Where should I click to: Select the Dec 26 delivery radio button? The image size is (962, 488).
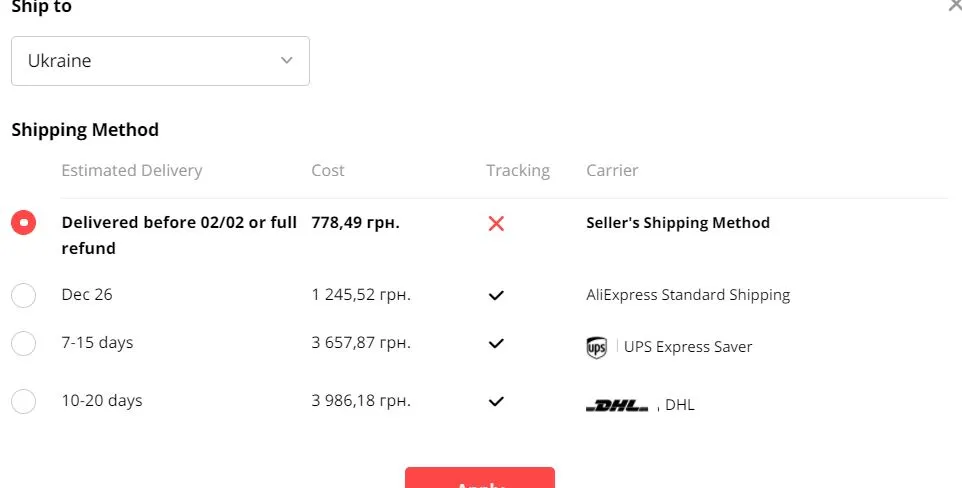point(23,295)
